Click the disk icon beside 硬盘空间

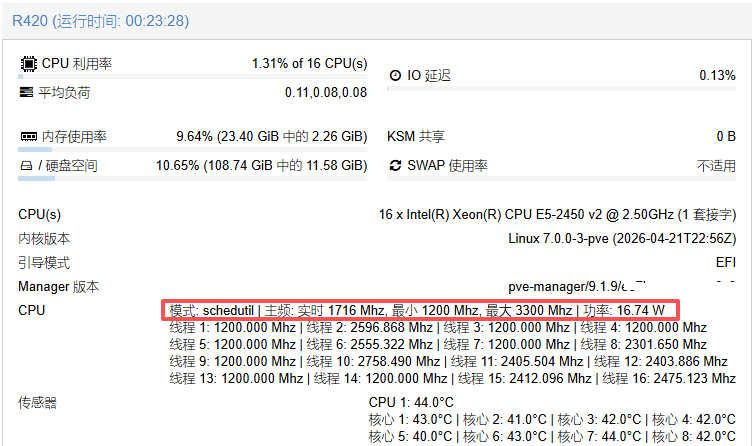pyautogui.click(x=26, y=166)
